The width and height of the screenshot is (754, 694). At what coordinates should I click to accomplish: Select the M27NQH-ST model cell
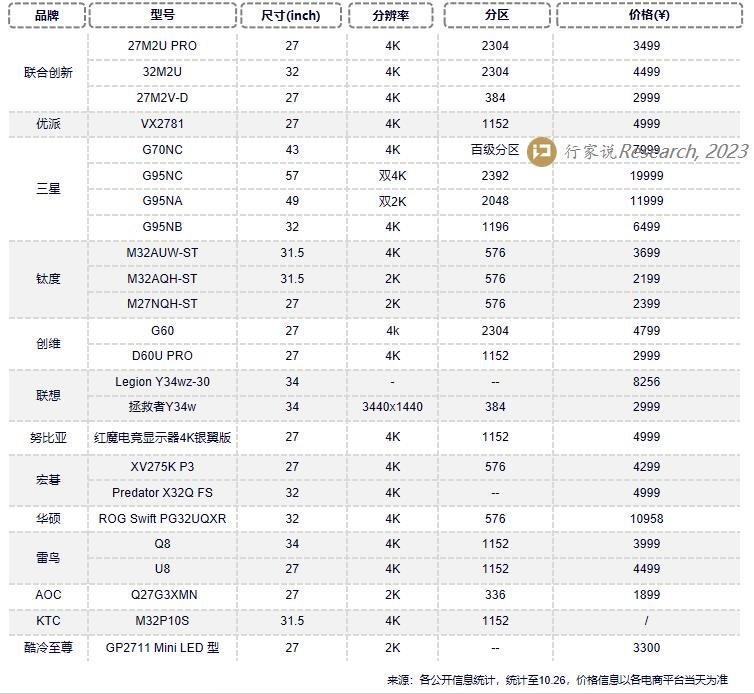163,304
